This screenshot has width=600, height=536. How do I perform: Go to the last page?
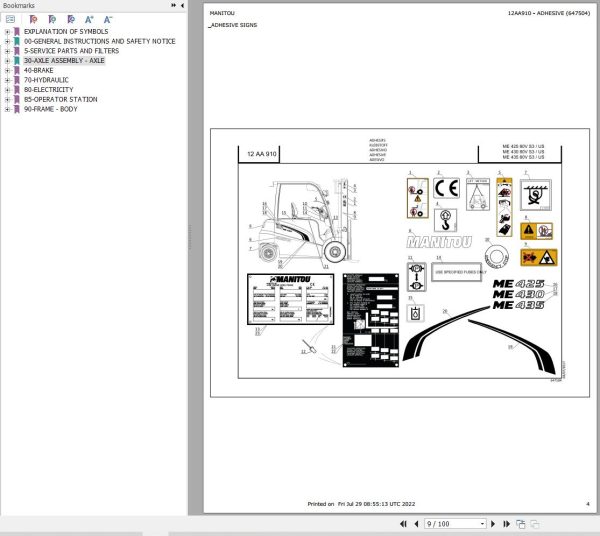(x=506, y=524)
